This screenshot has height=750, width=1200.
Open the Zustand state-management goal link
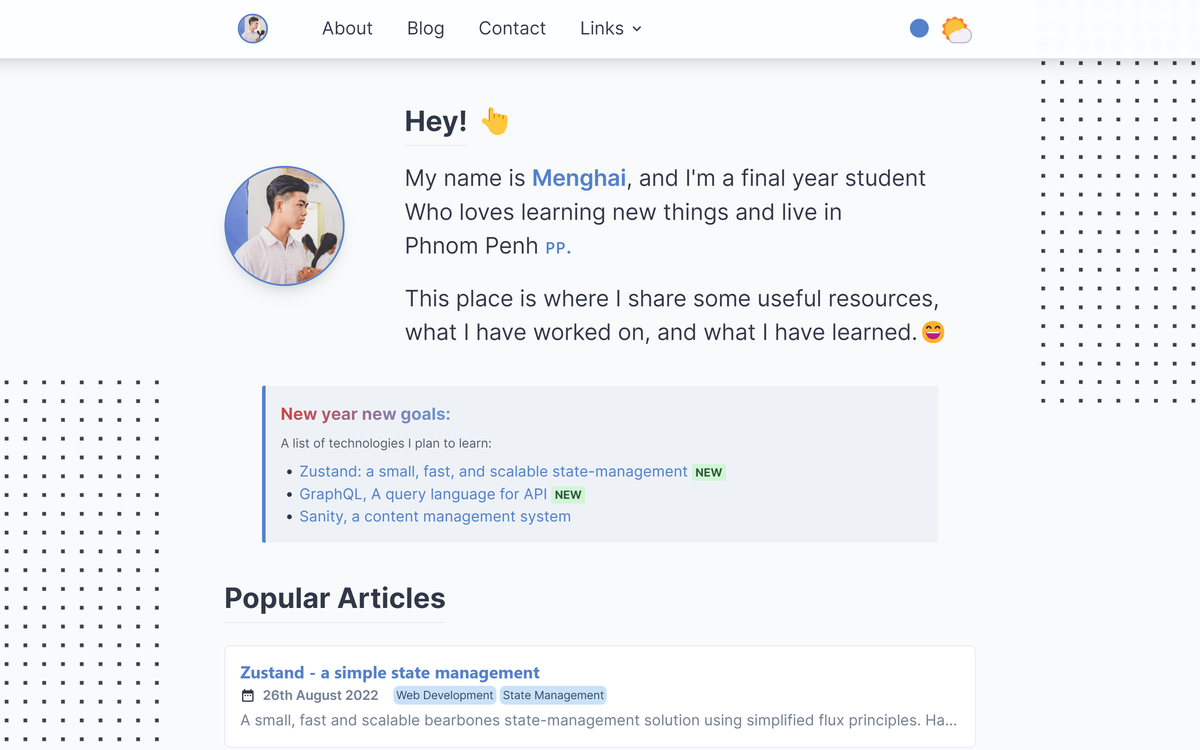tap(493, 472)
